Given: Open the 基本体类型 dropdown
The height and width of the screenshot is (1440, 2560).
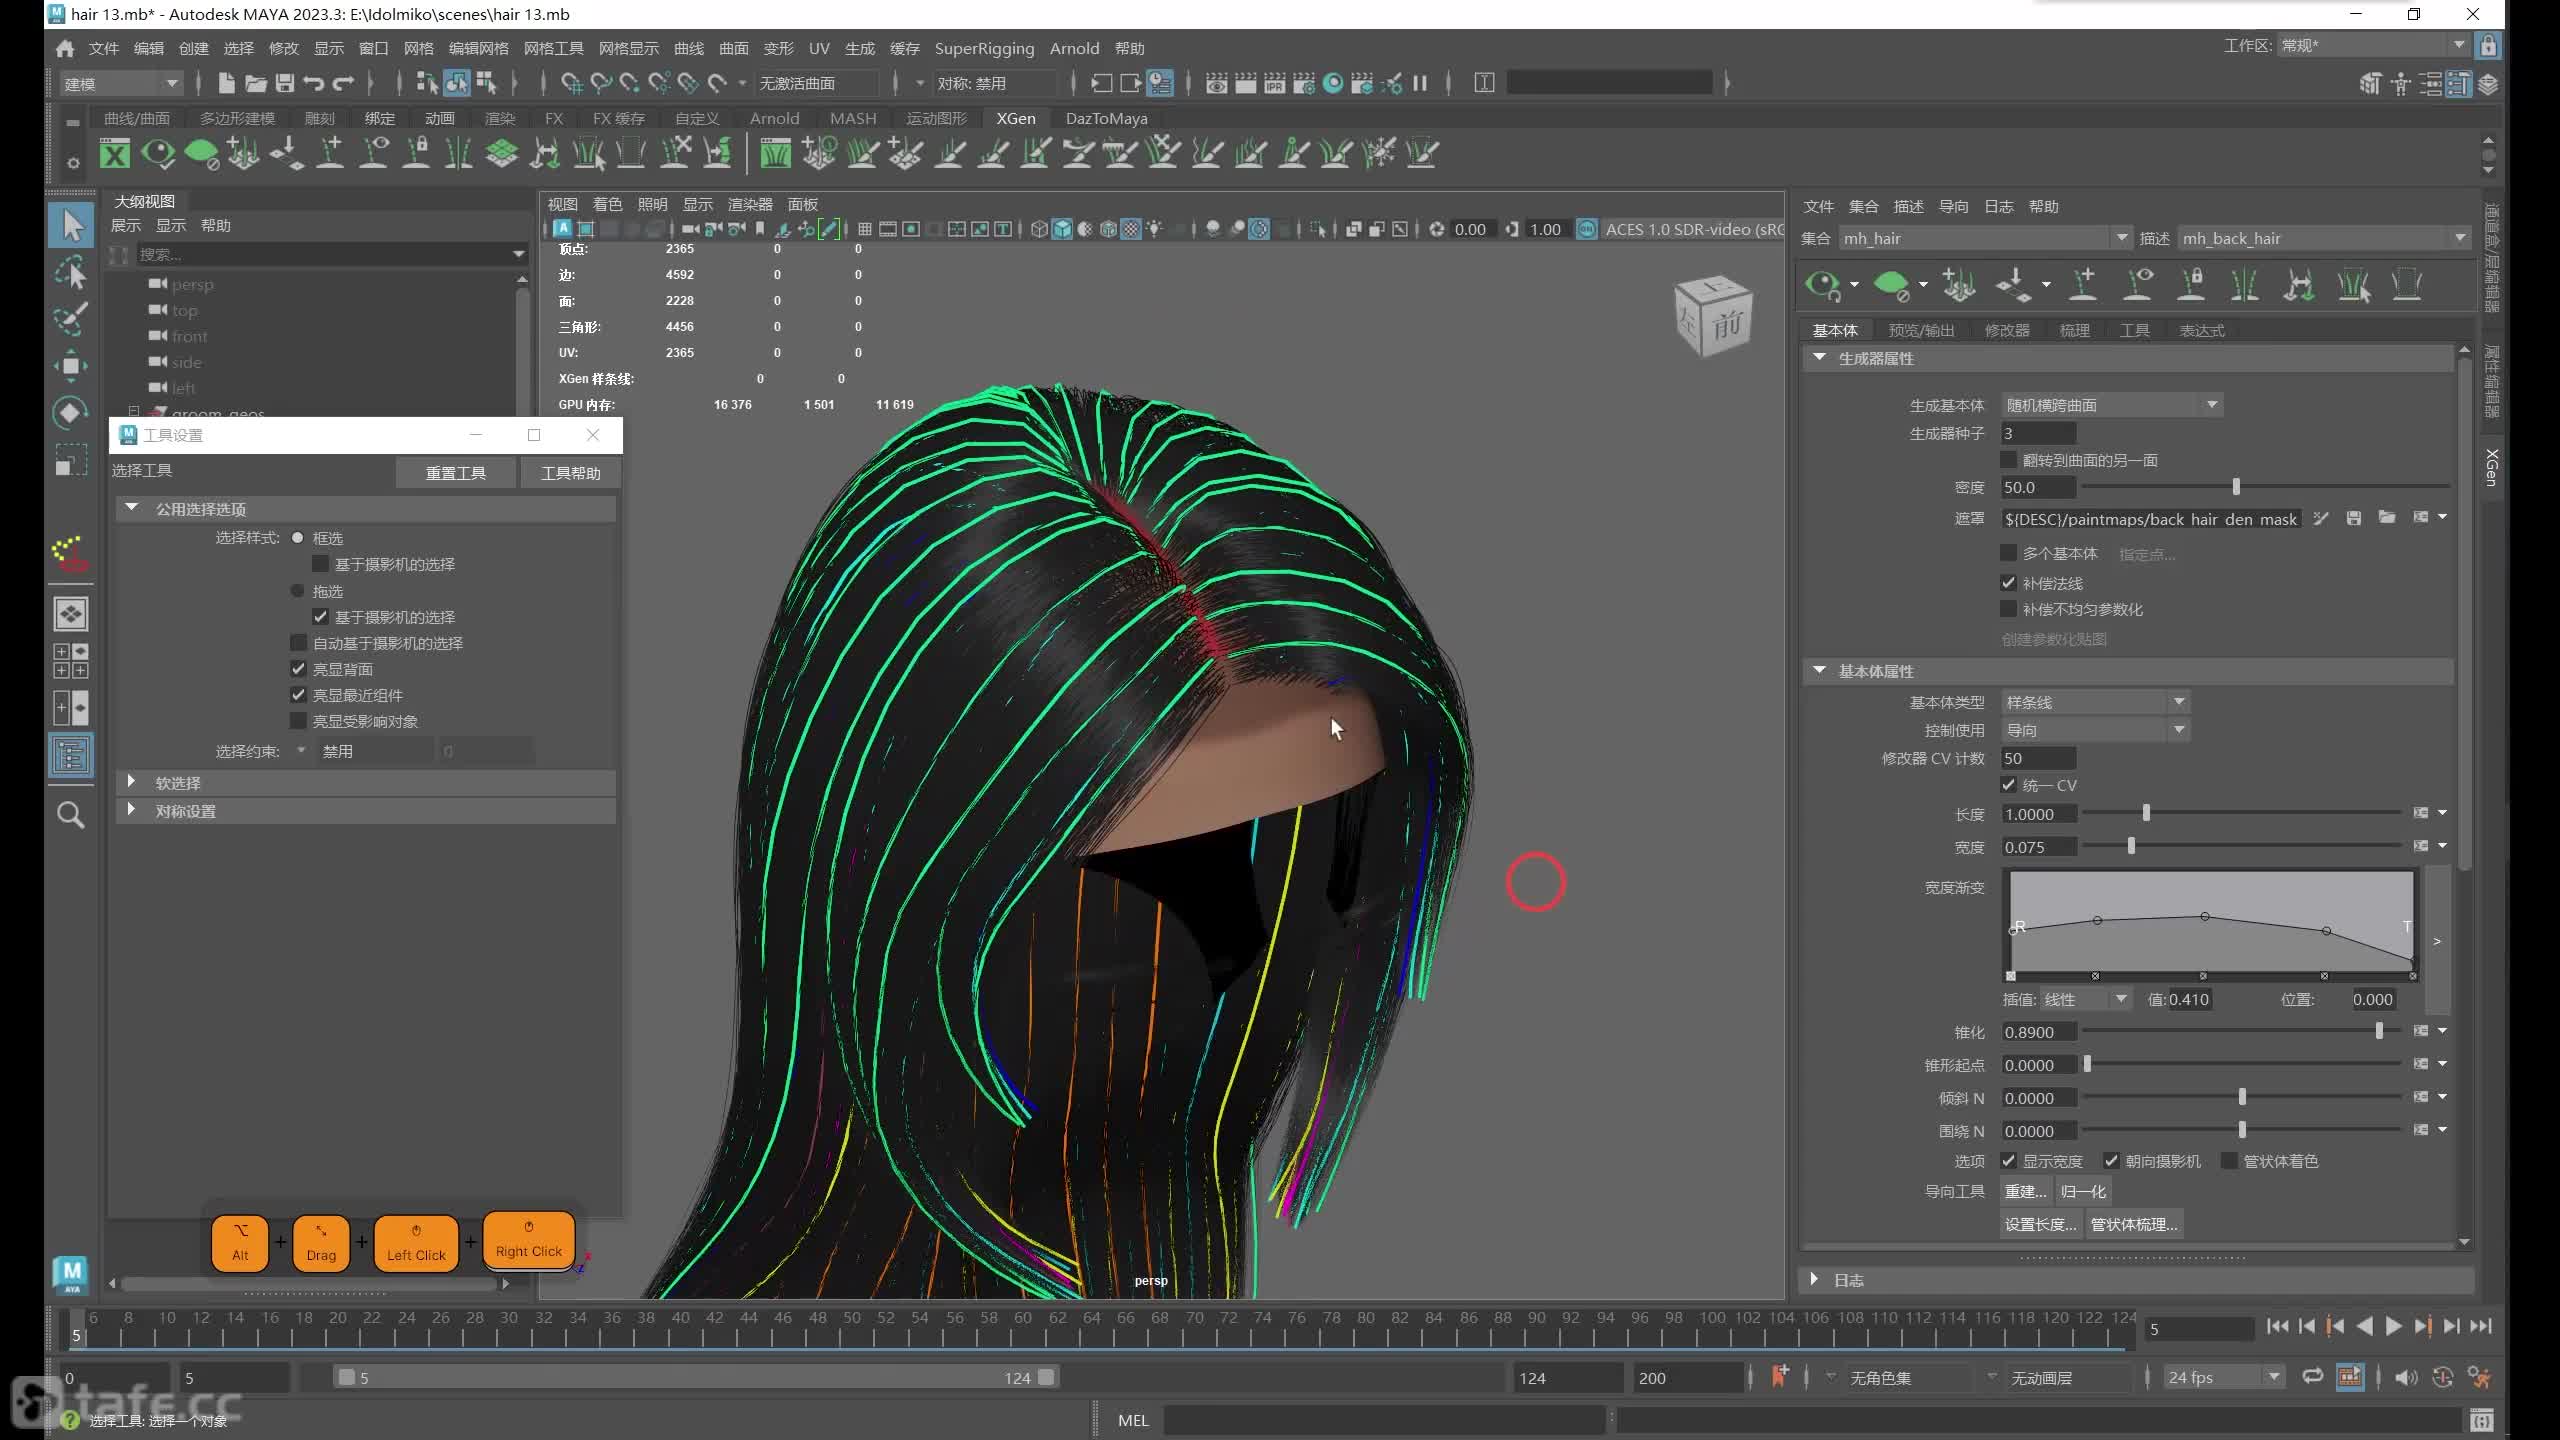Looking at the screenshot, I should click(2095, 702).
